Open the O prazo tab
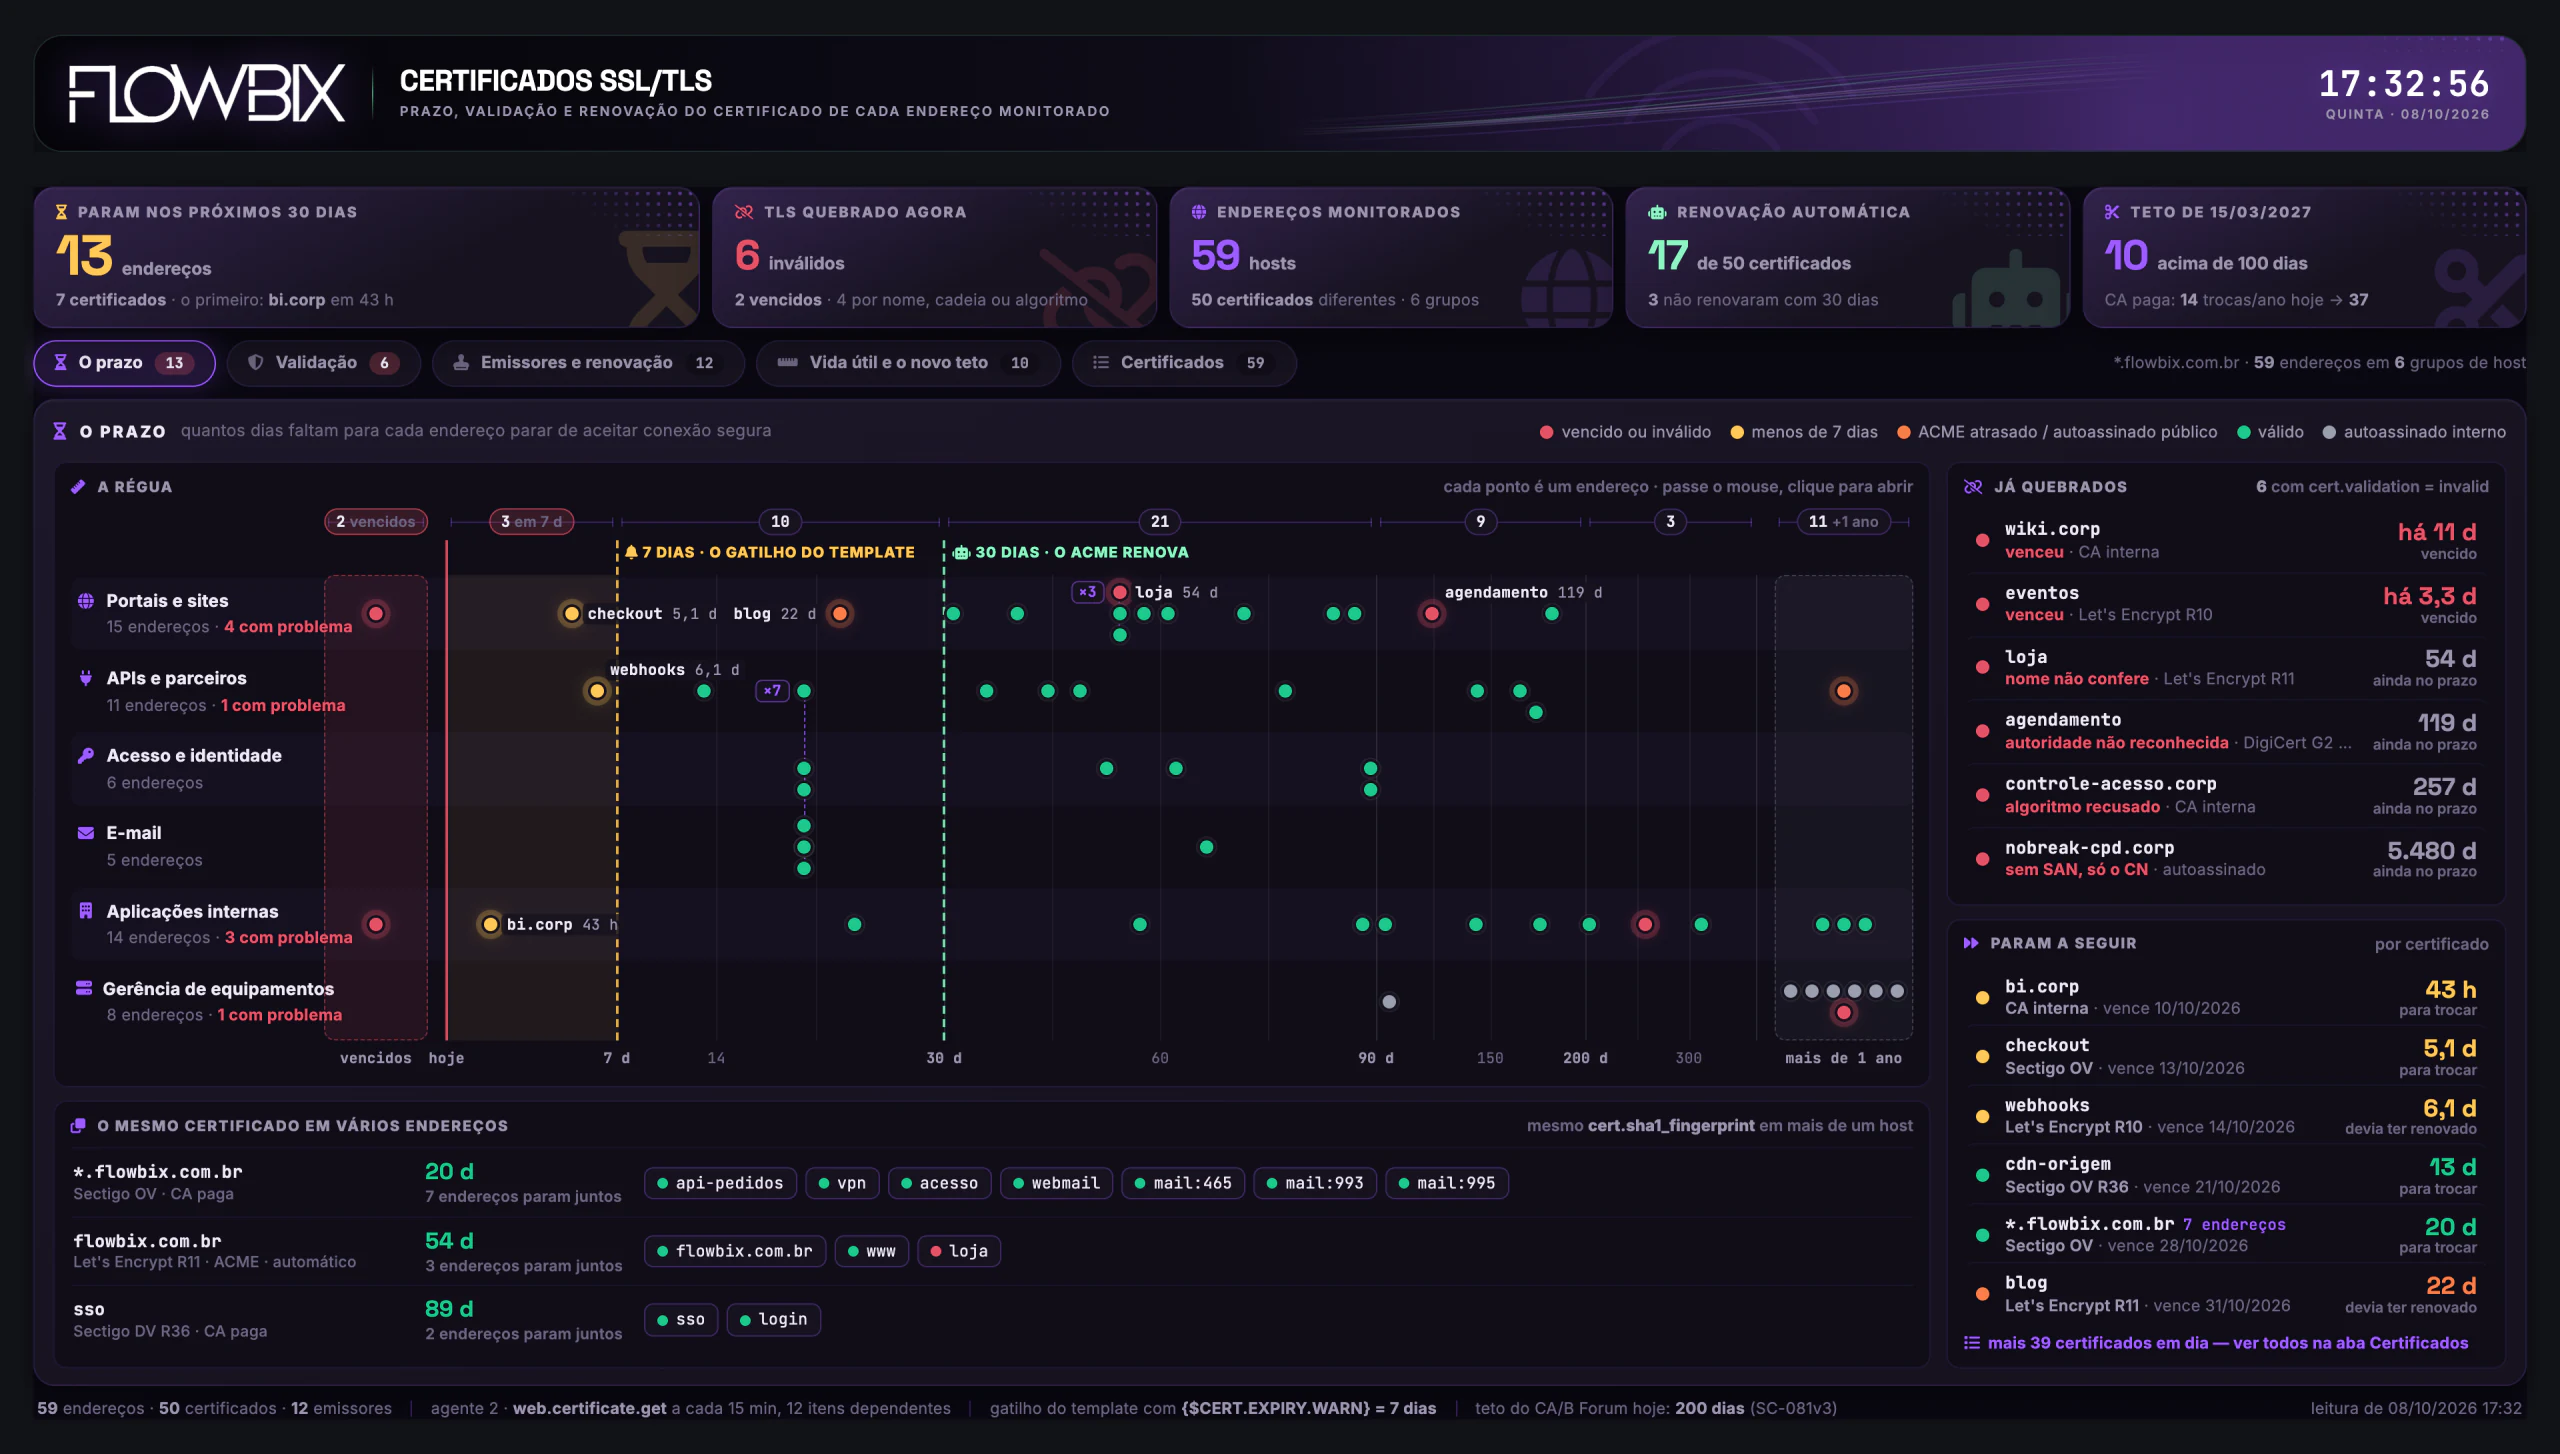 click(124, 363)
